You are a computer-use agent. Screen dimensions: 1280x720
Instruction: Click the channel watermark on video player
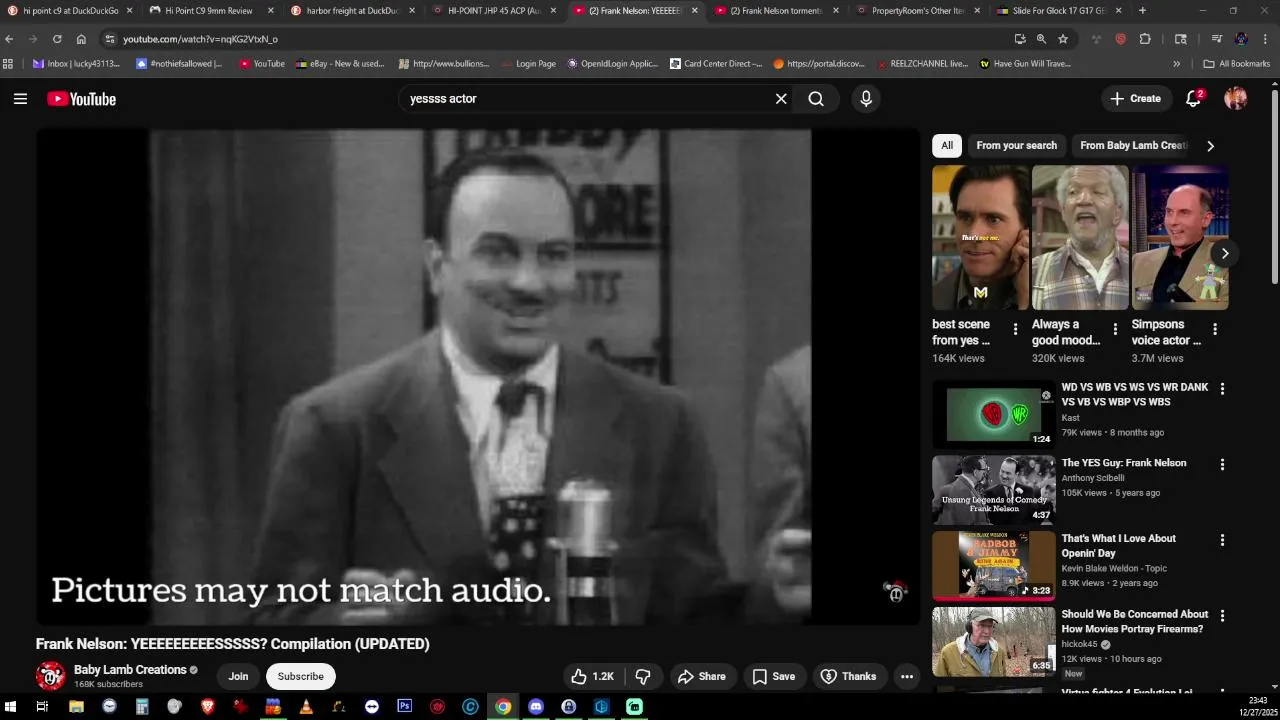896,591
